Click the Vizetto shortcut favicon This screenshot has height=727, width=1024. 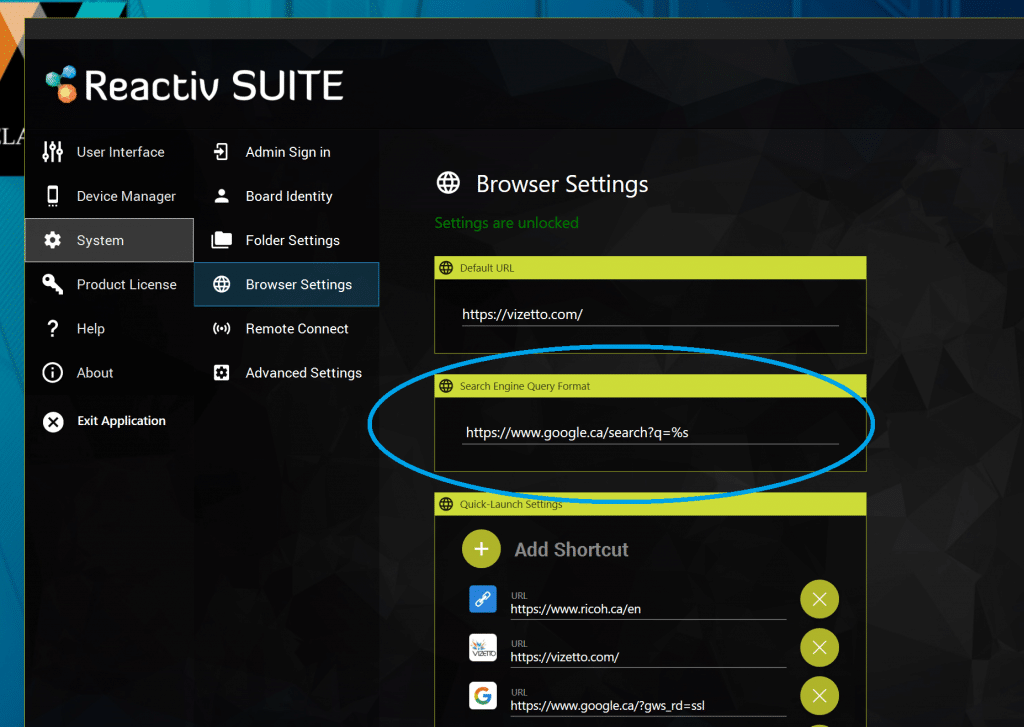point(483,647)
